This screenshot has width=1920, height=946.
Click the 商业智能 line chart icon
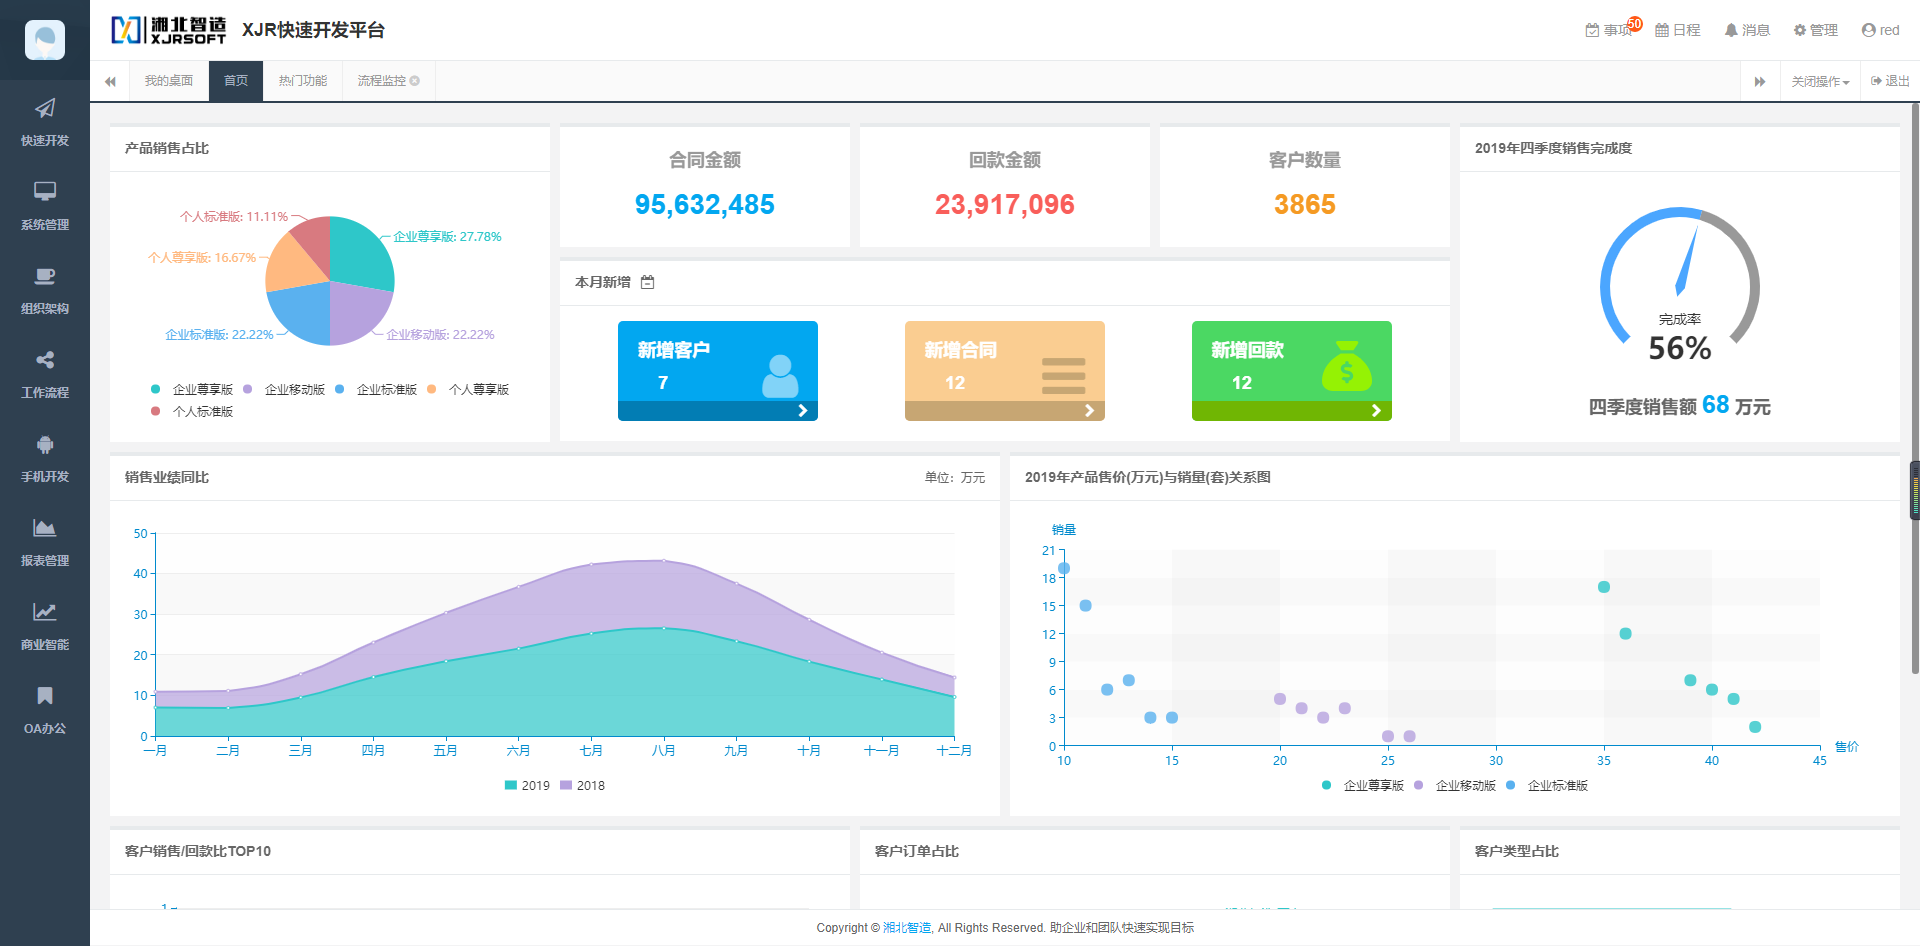click(x=45, y=613)
